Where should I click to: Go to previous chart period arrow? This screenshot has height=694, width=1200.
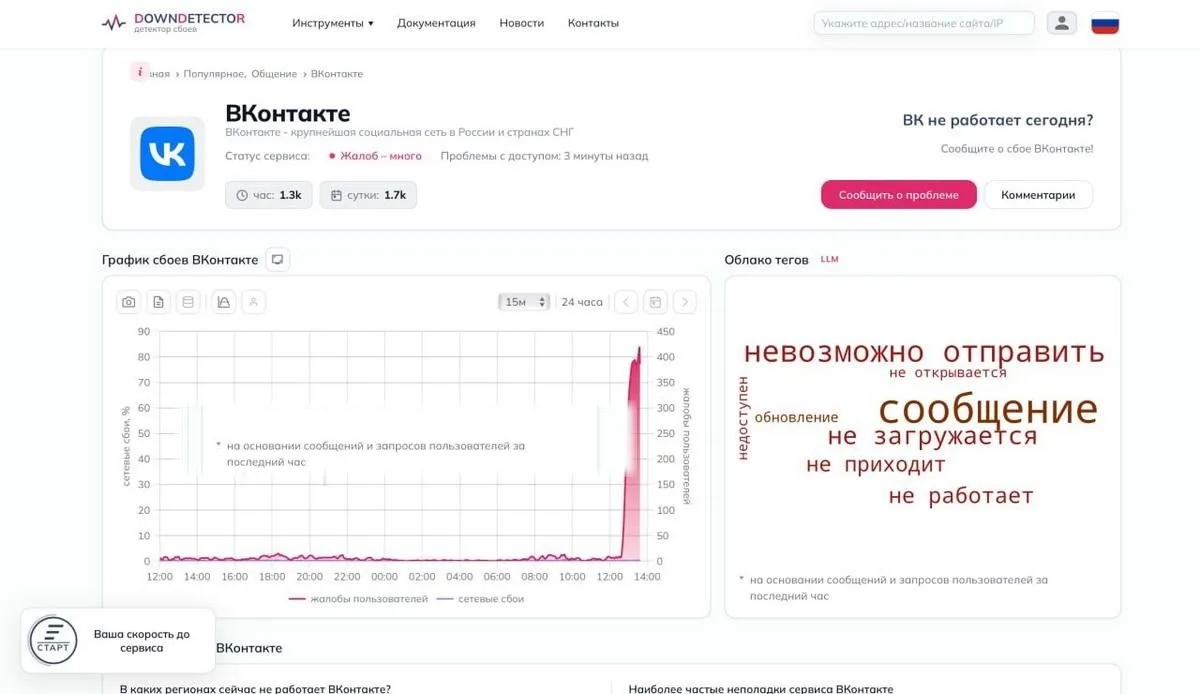(x=626, y=302)
